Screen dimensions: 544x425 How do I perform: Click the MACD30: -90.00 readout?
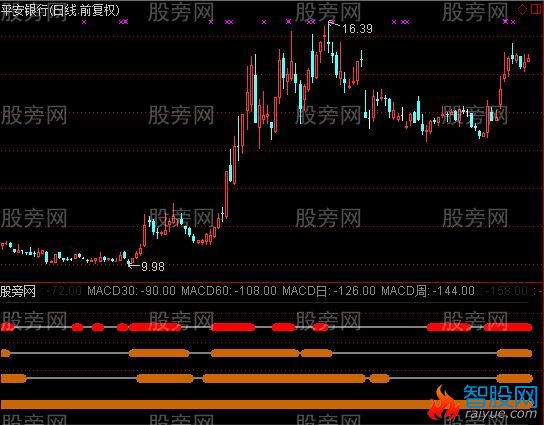[131, 291]
